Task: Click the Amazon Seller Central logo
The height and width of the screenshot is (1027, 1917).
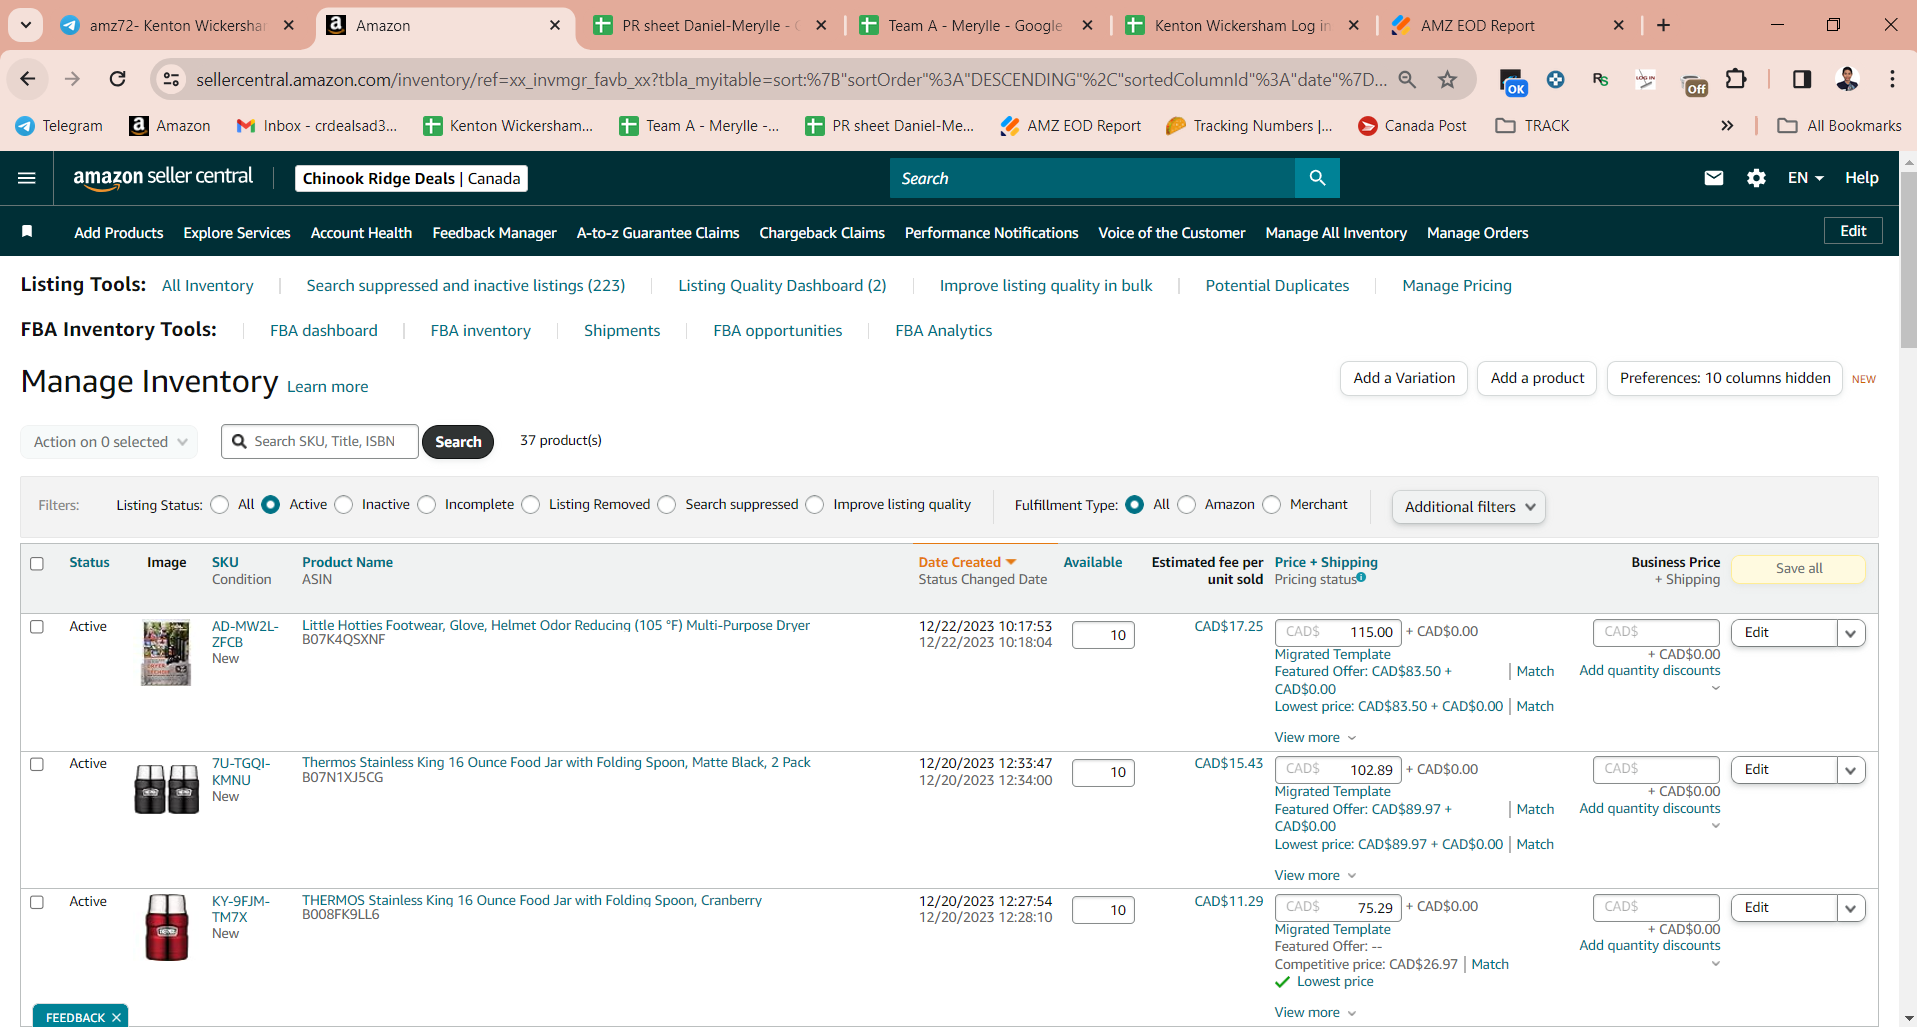Action: pyautogui.click(x=163, y=178)
